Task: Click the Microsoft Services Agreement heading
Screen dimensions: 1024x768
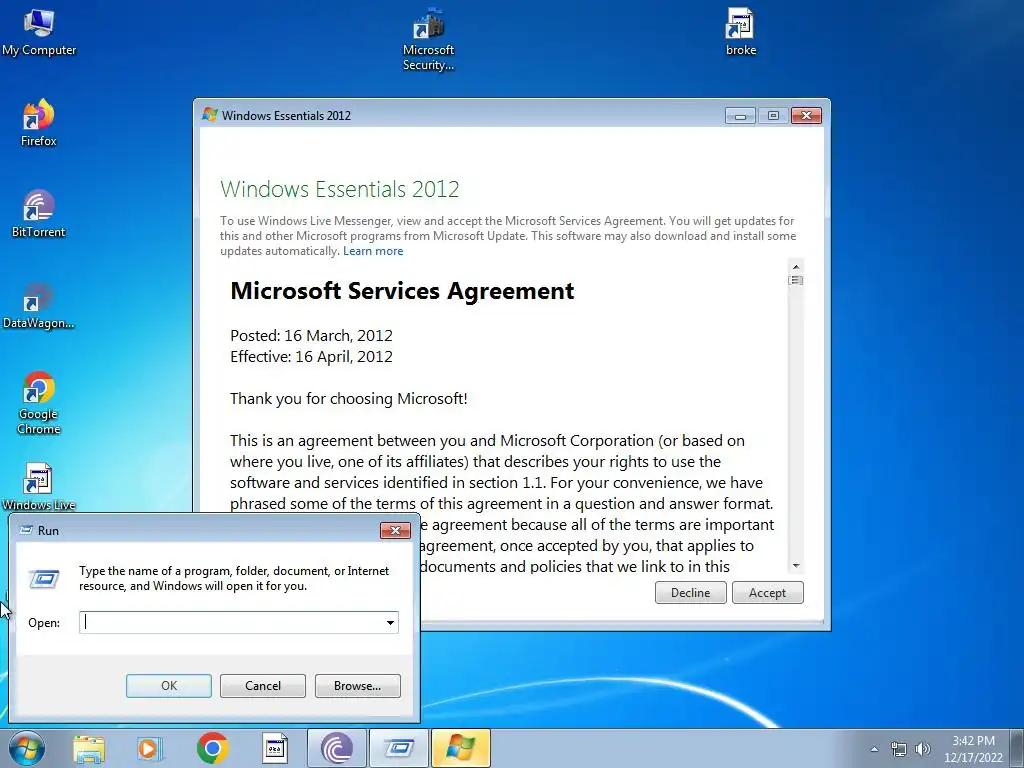Action: [x=402, y=291]
